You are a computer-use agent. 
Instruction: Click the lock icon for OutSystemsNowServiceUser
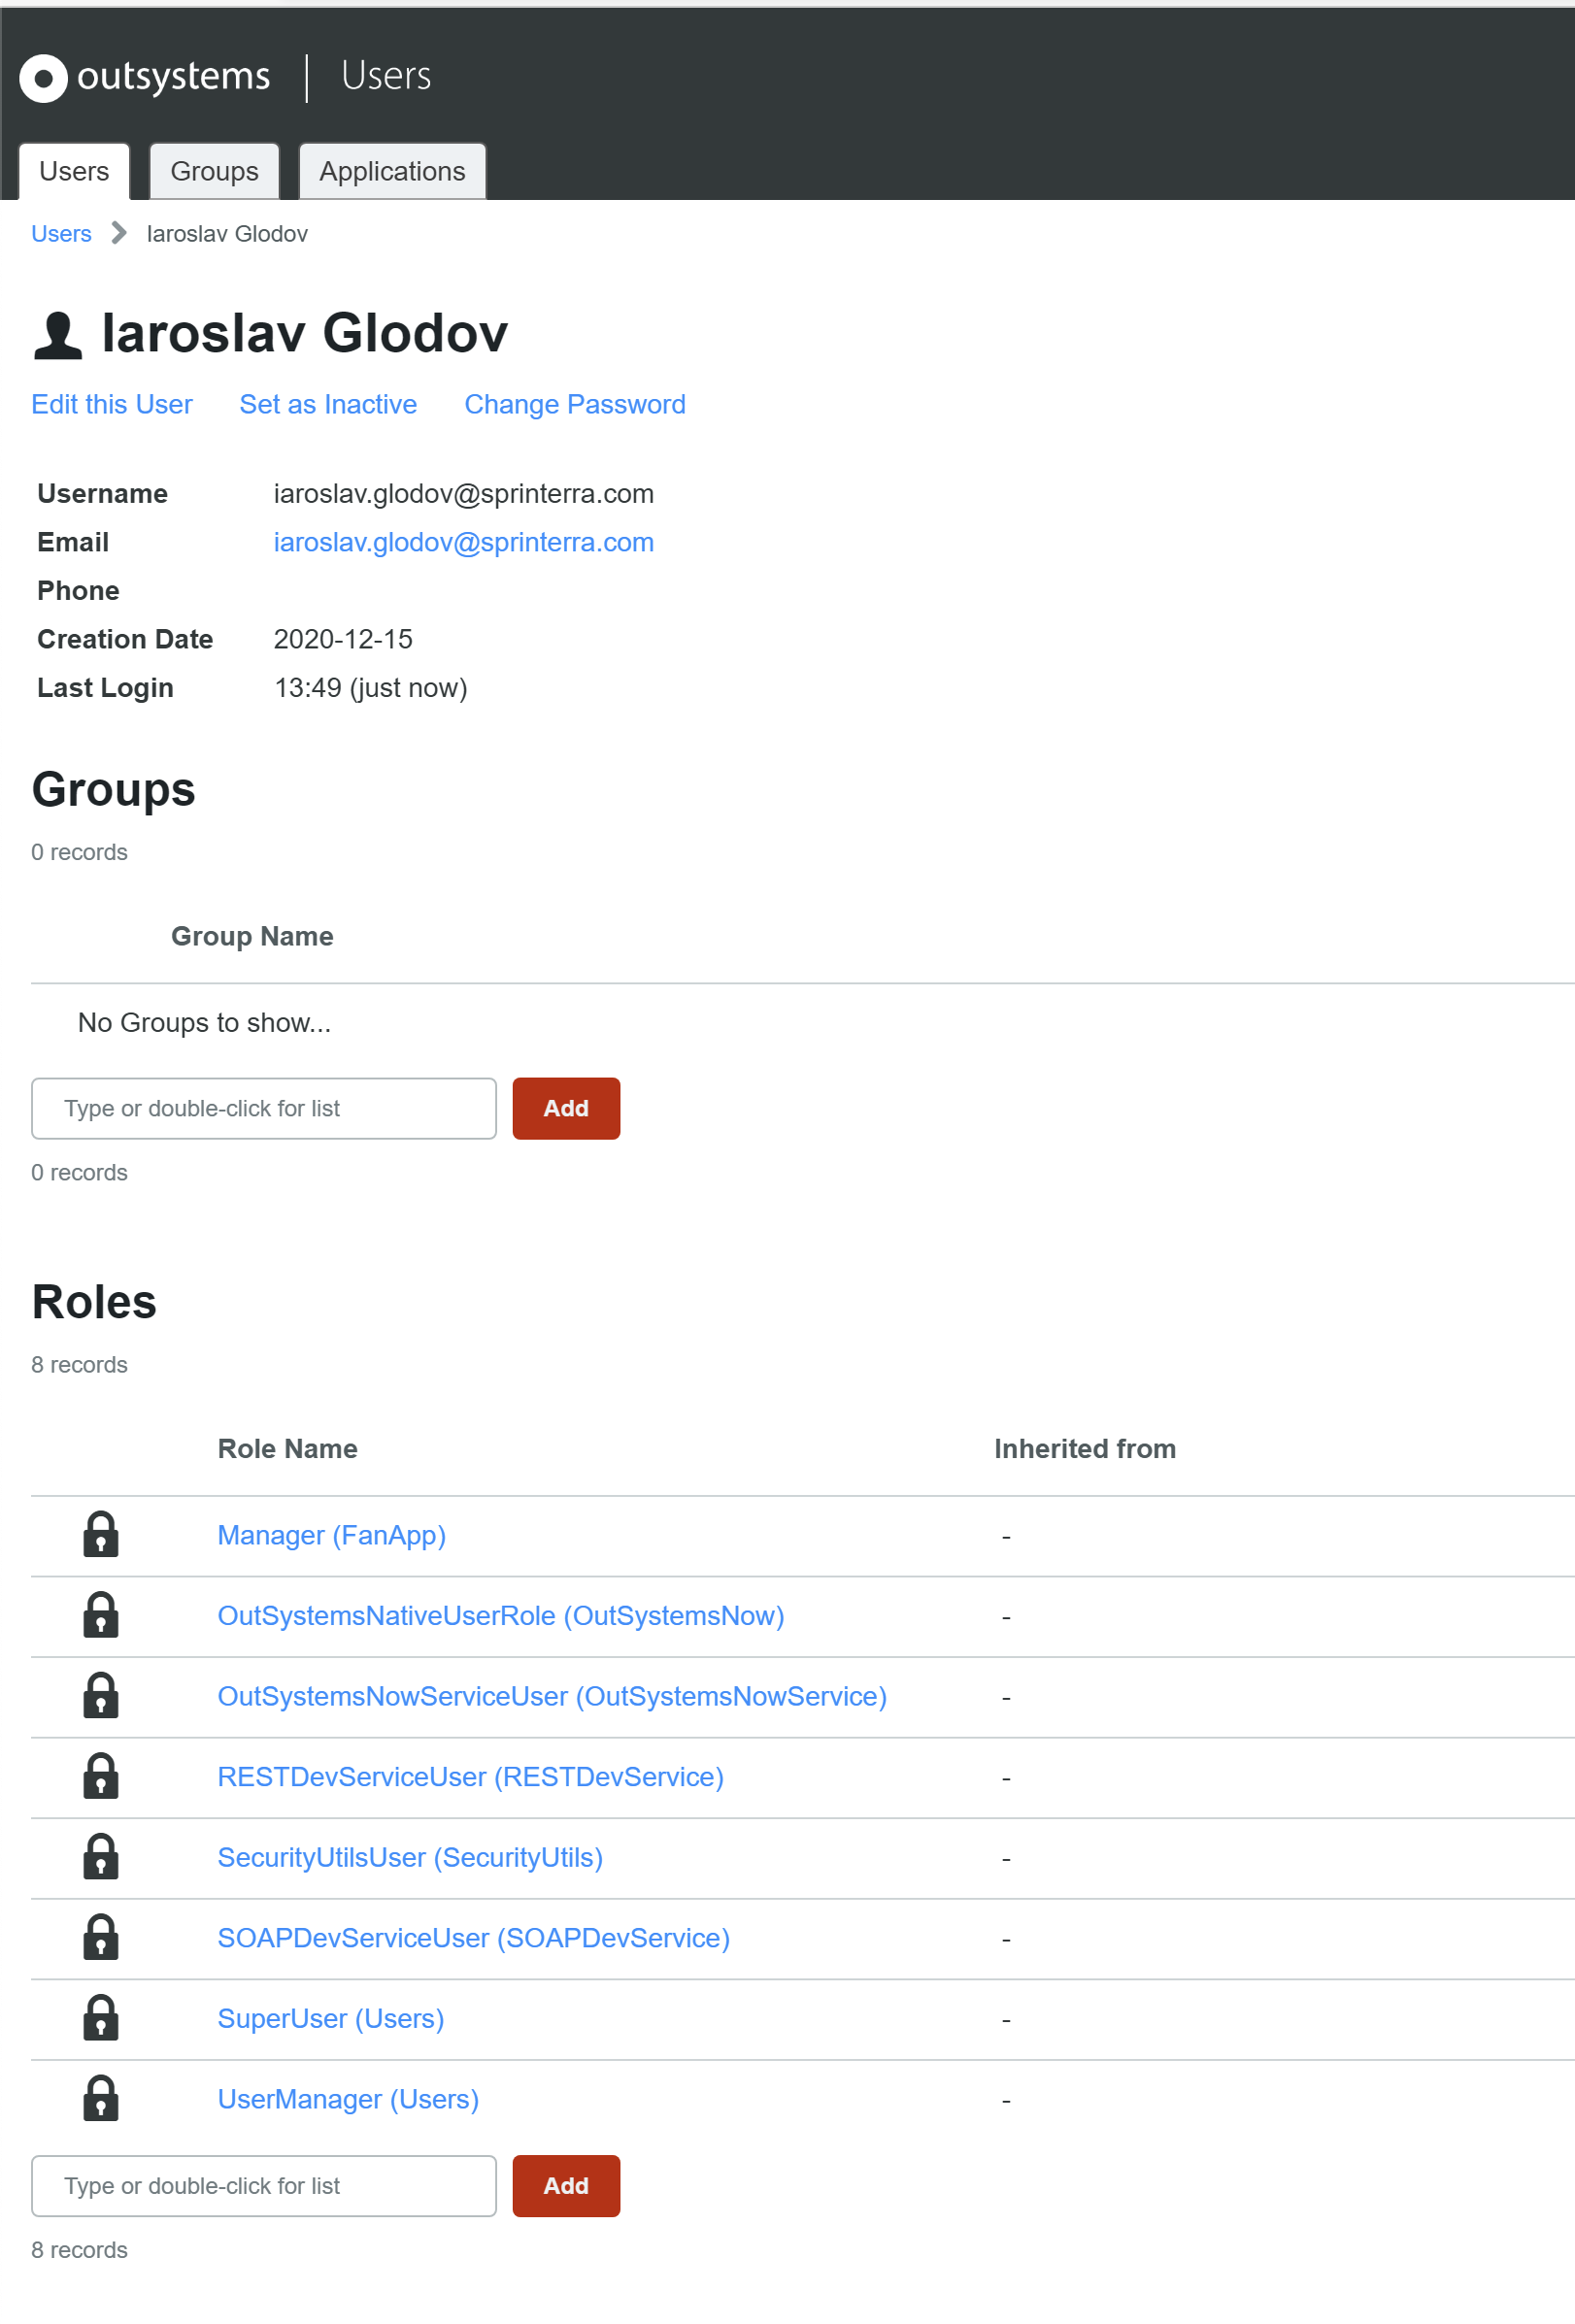[101, 1695]
